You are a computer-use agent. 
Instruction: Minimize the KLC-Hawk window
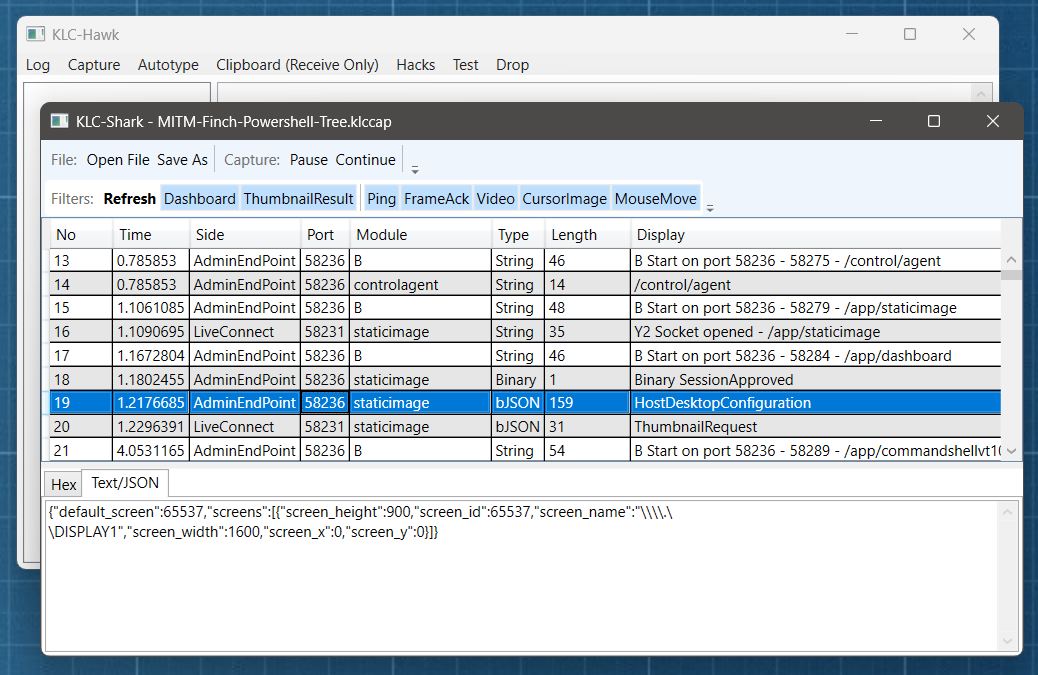pyautogui.click(x=852, y=34)
